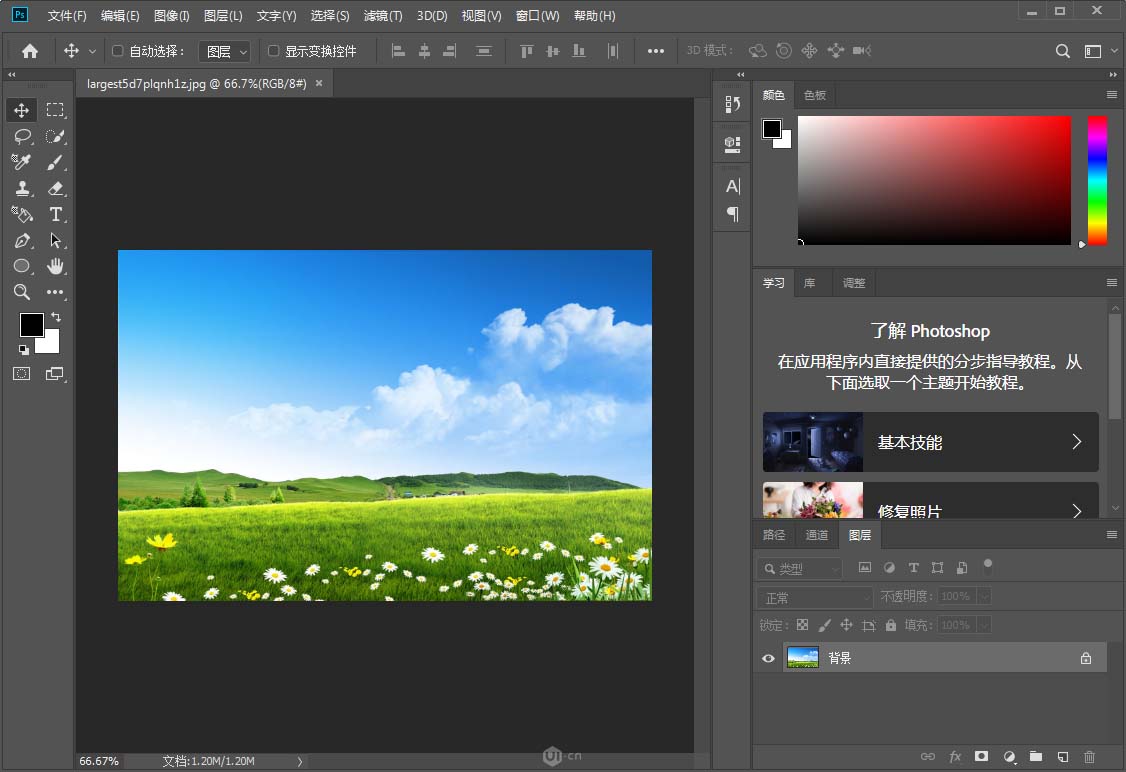Image resolution: width=1126 pixels, height=772 pixels.
Task: Toggle lock transparent pixels
Action: pos(803,625)
